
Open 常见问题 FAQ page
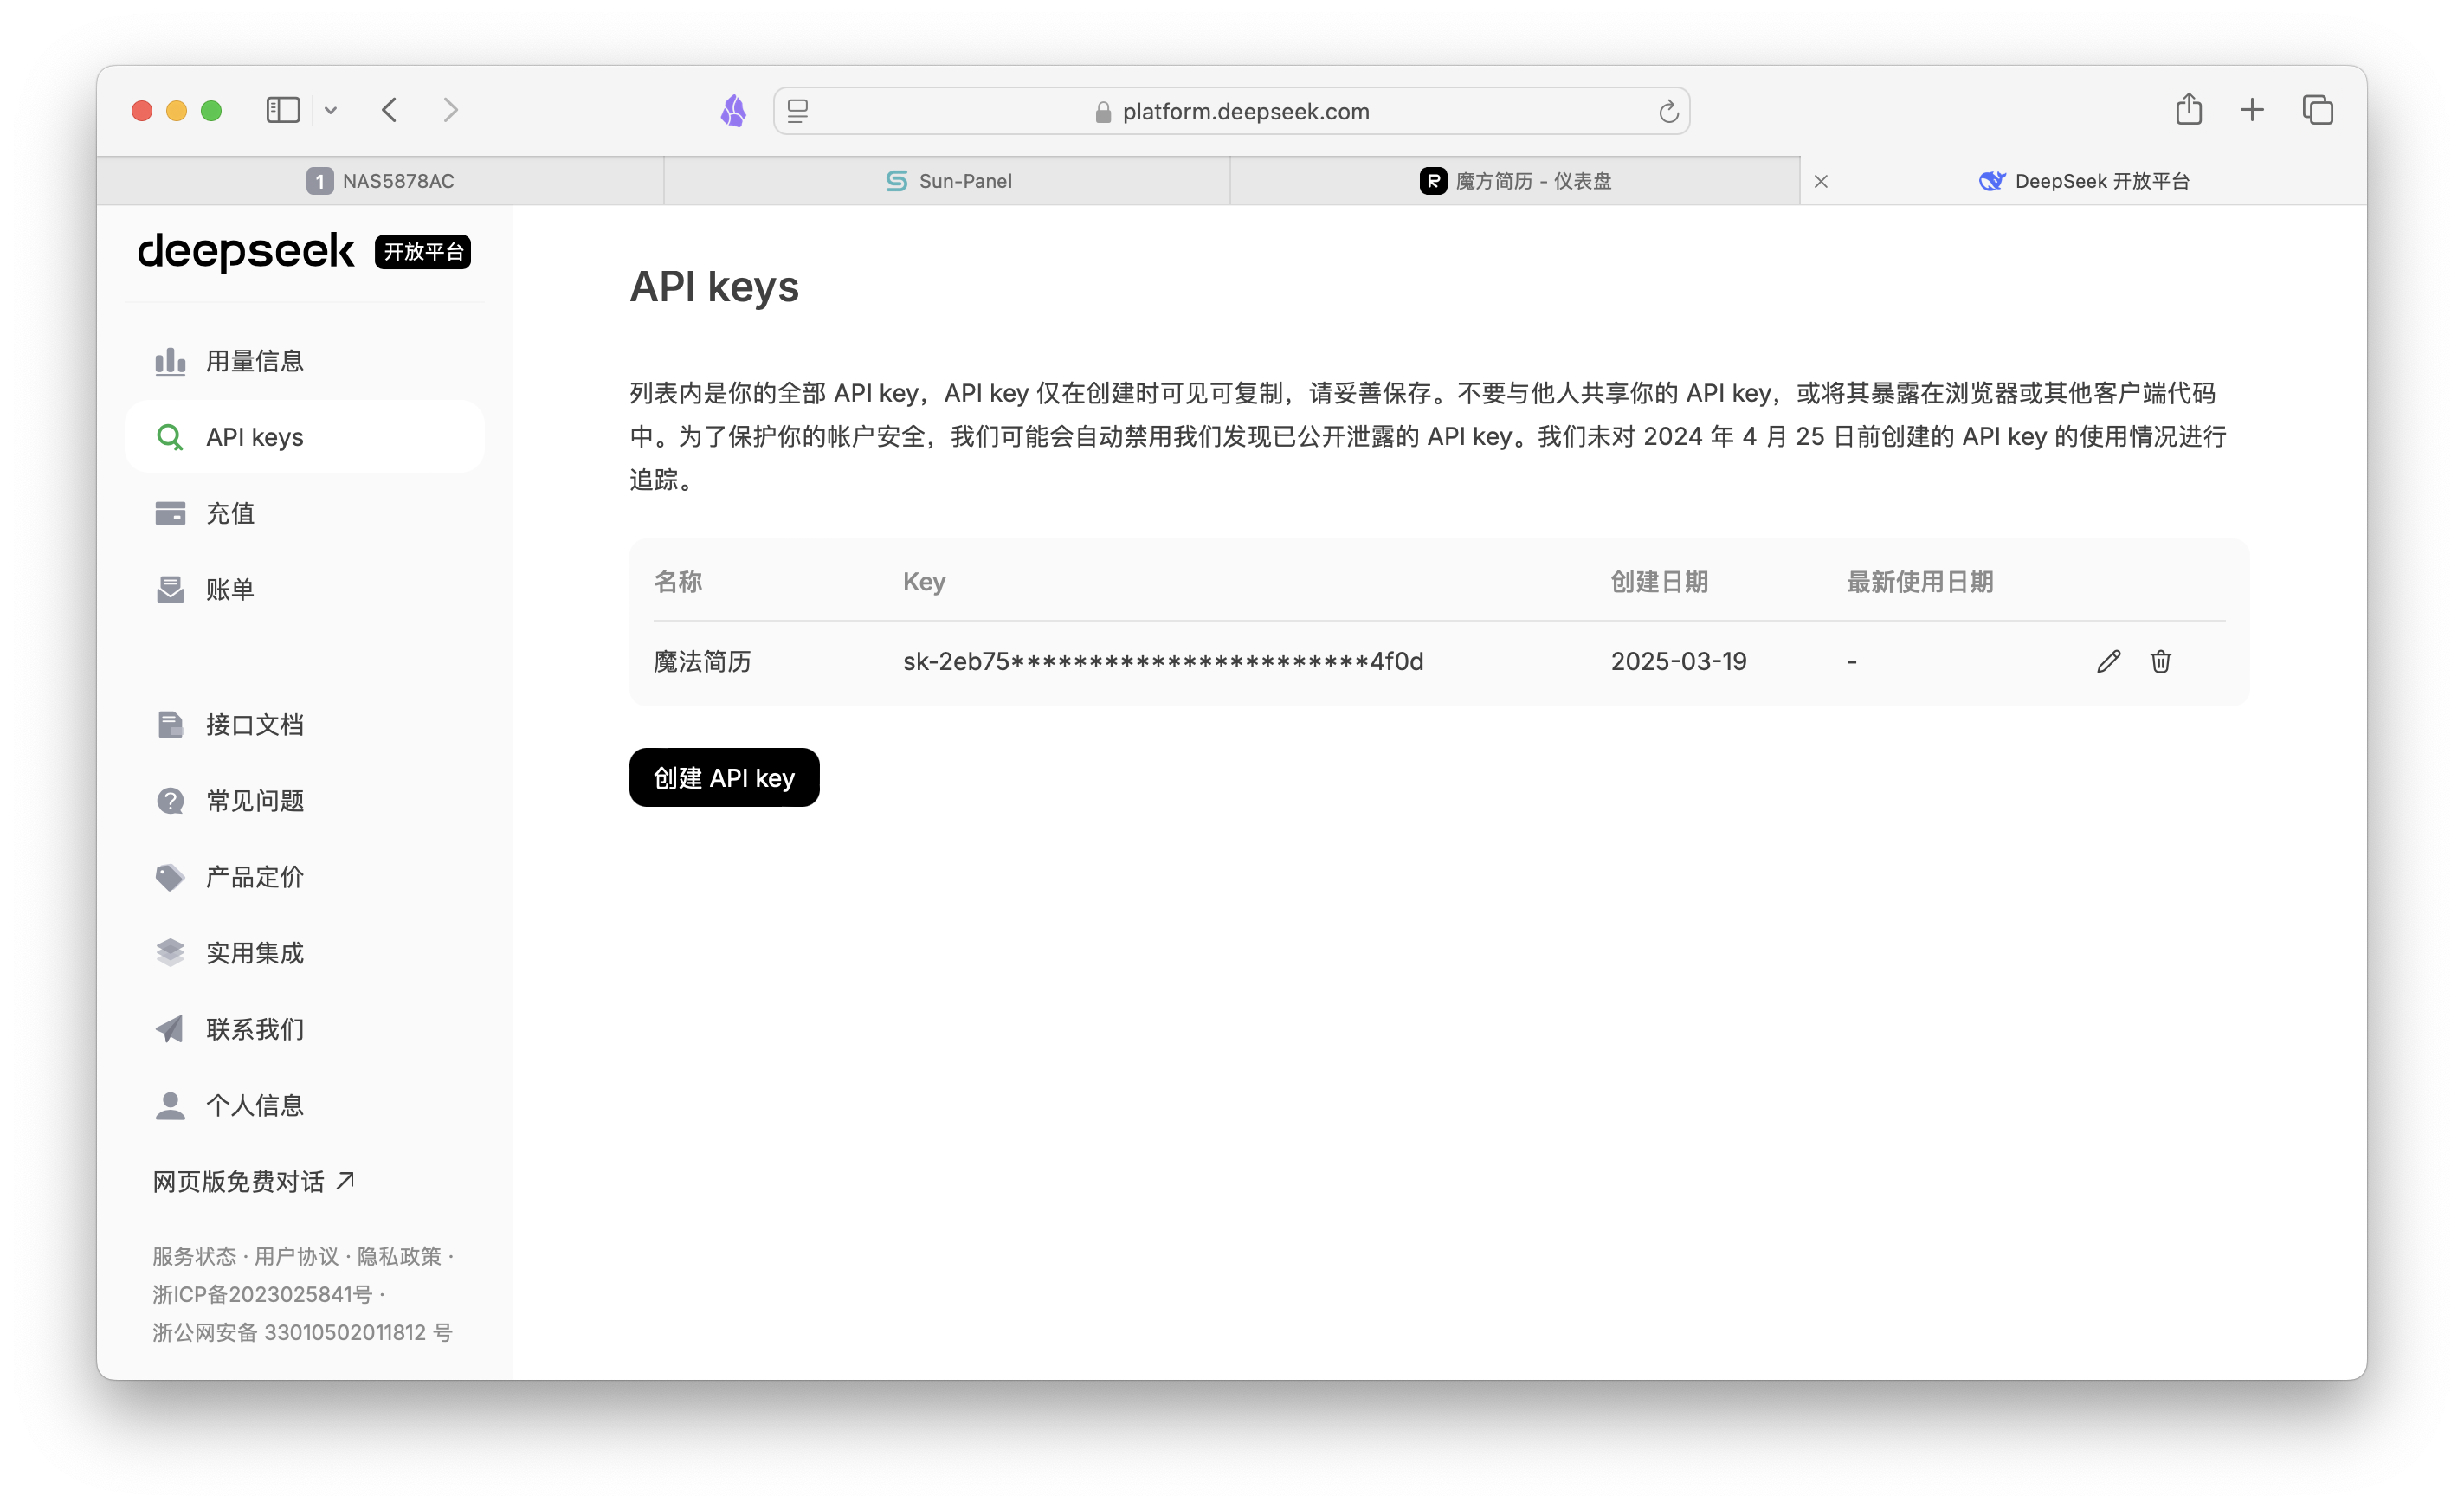pyautogui.click(x=304, y=801)
